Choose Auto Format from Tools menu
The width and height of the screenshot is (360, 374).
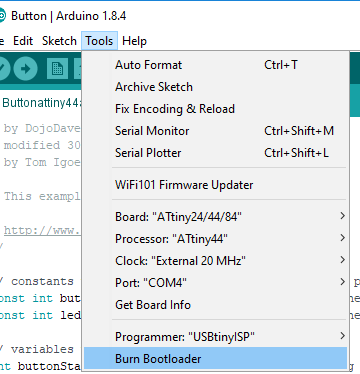point(215,65)
